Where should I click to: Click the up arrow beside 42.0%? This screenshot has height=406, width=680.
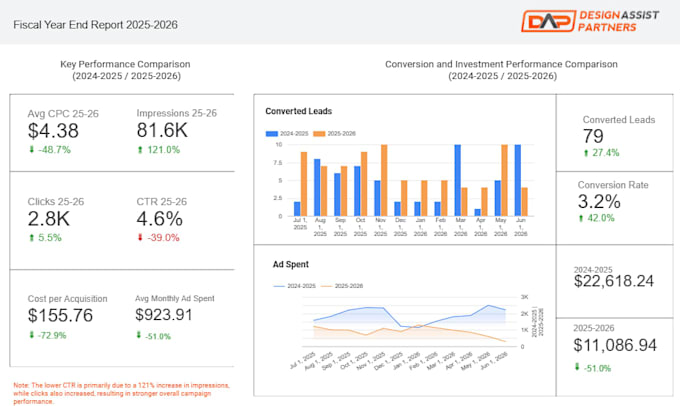(x=581, y=218)
